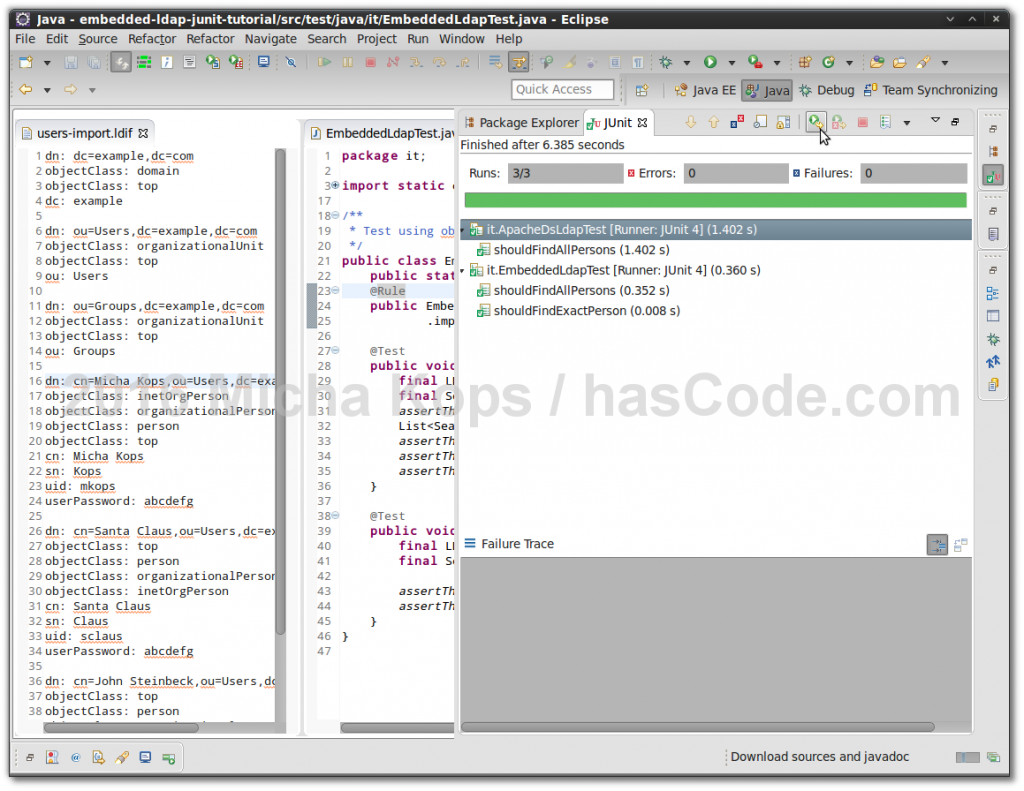The image size is (1024, 791).
Task: Switch to the Debug perspective
Action: tap(833, 90)
